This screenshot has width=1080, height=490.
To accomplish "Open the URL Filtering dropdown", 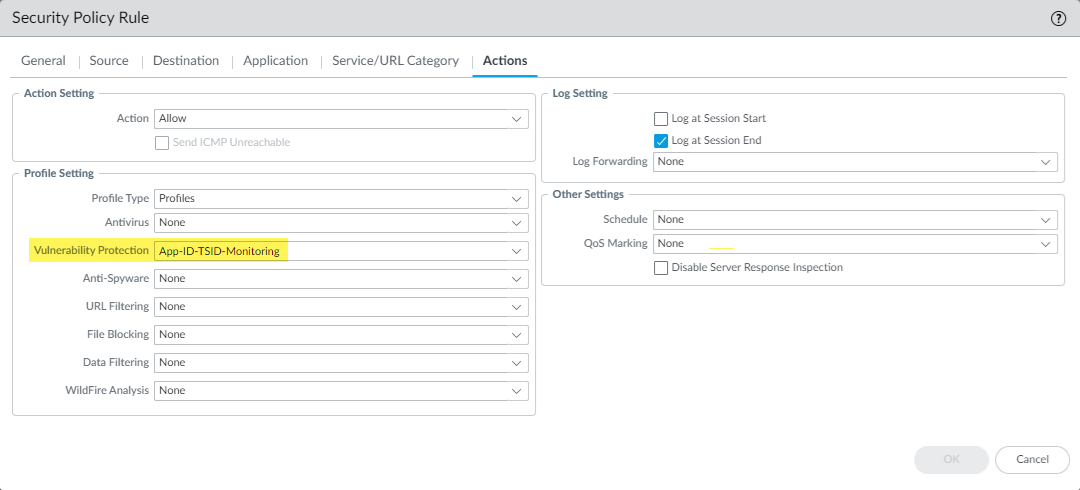I will (x=341, y=307).
